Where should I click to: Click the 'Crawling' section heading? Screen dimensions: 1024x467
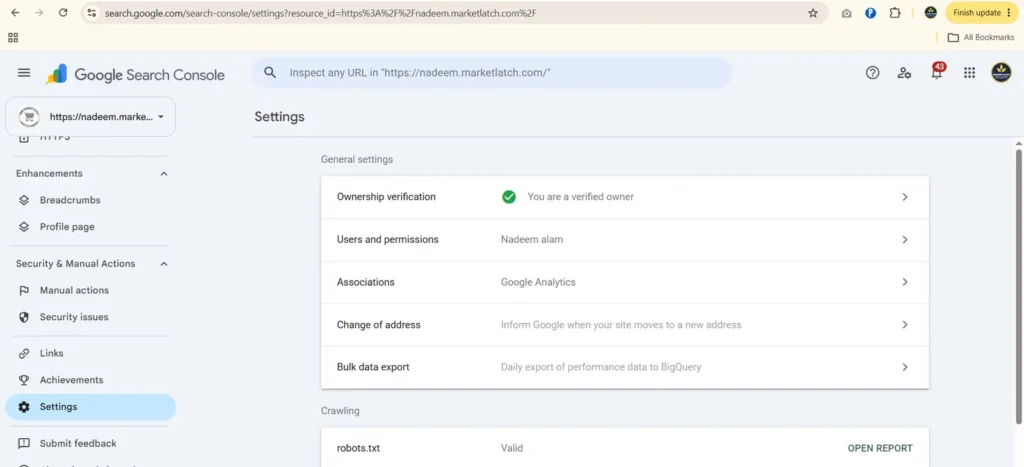(x=340, y=411)
